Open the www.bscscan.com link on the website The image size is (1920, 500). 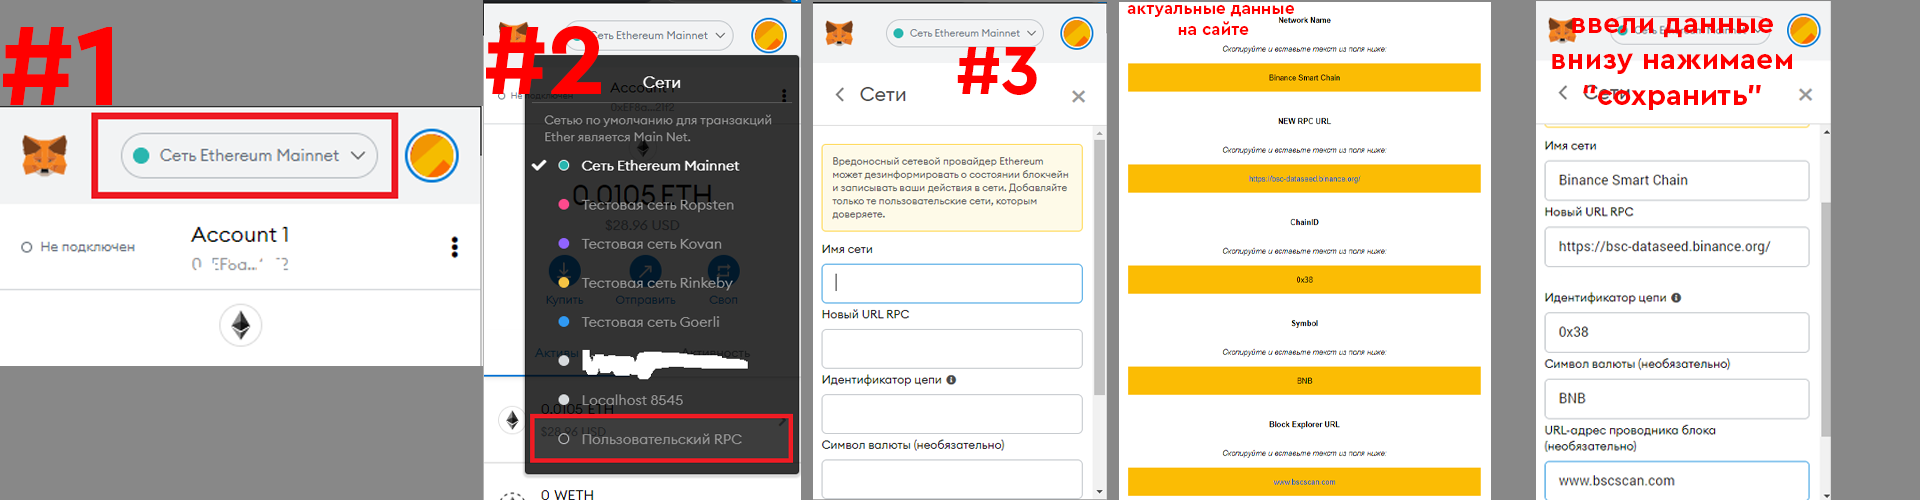point(1304,482)
